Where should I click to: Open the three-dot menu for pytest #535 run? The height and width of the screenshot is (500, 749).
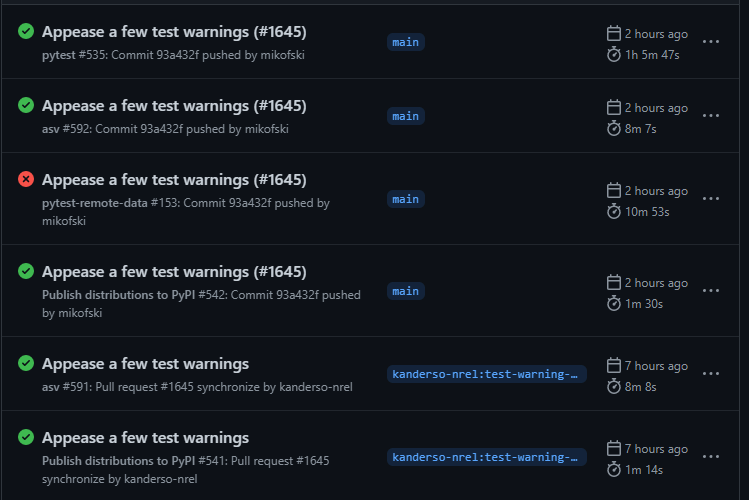pyautogui.click(x=711, y=42)
